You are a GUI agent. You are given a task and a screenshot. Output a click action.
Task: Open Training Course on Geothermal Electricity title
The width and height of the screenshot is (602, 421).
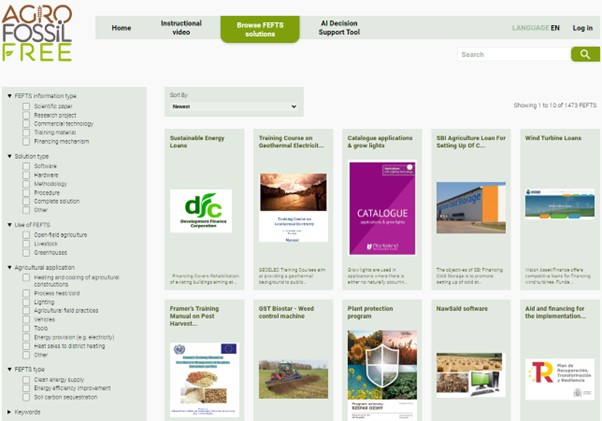coord(291,142)
